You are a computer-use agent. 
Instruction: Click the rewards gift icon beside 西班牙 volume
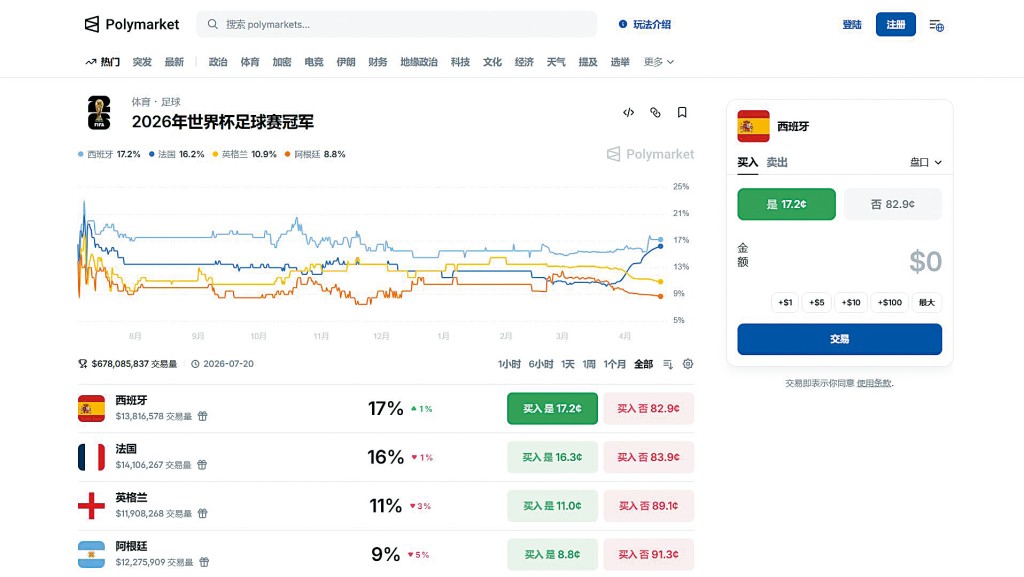tap(201, 415)
